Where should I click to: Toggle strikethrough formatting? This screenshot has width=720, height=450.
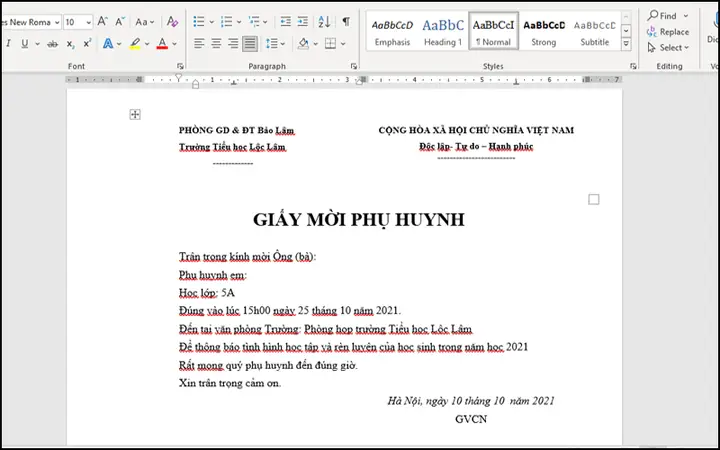pyautogui.click(x=53, y=44)
